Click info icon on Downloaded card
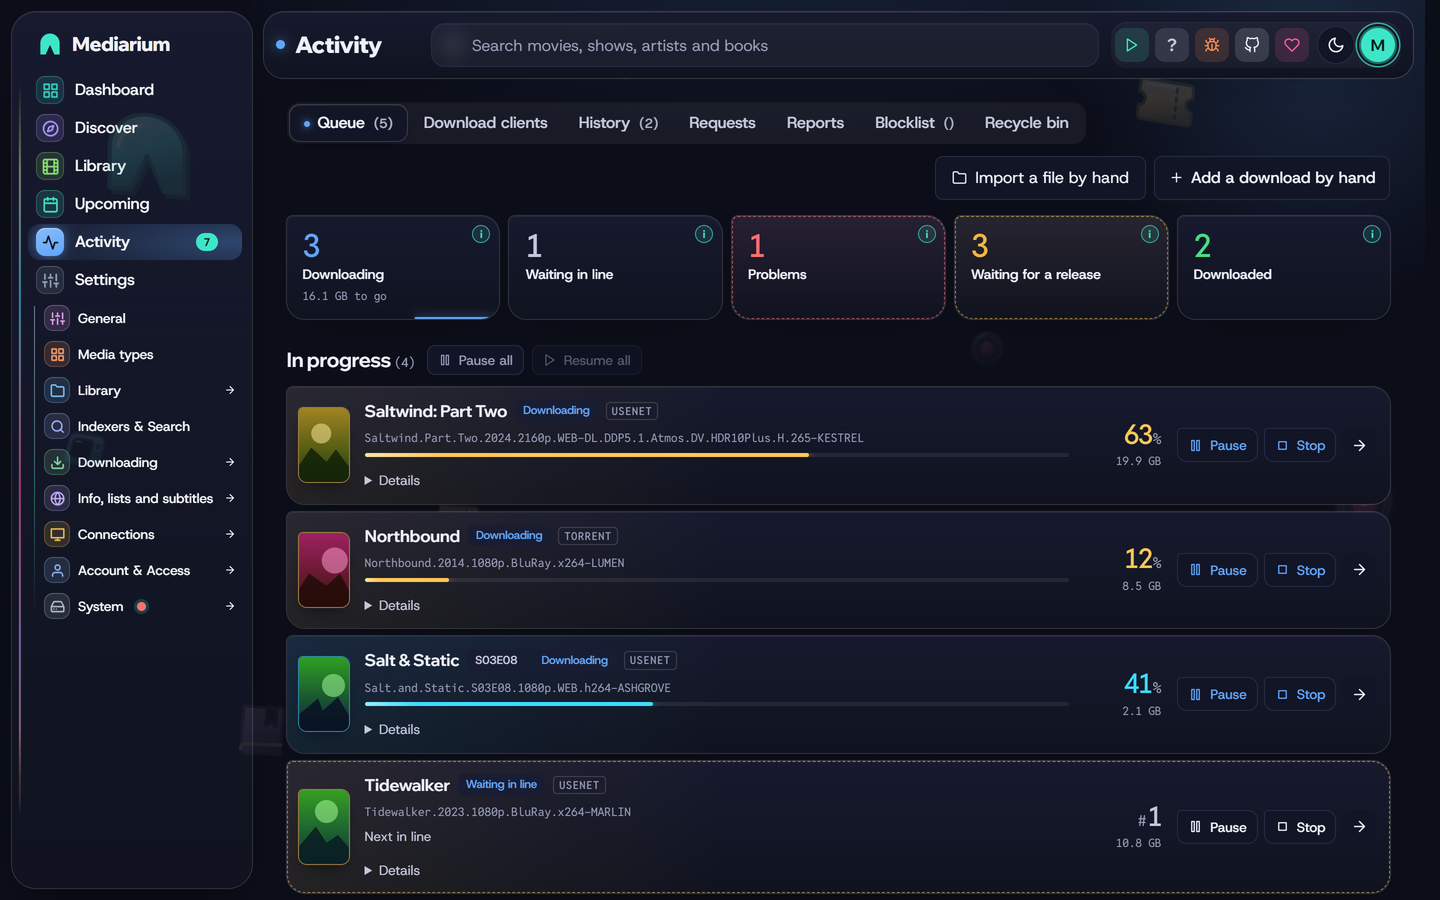1440x900 pixels. click(x=1372, y=234)
